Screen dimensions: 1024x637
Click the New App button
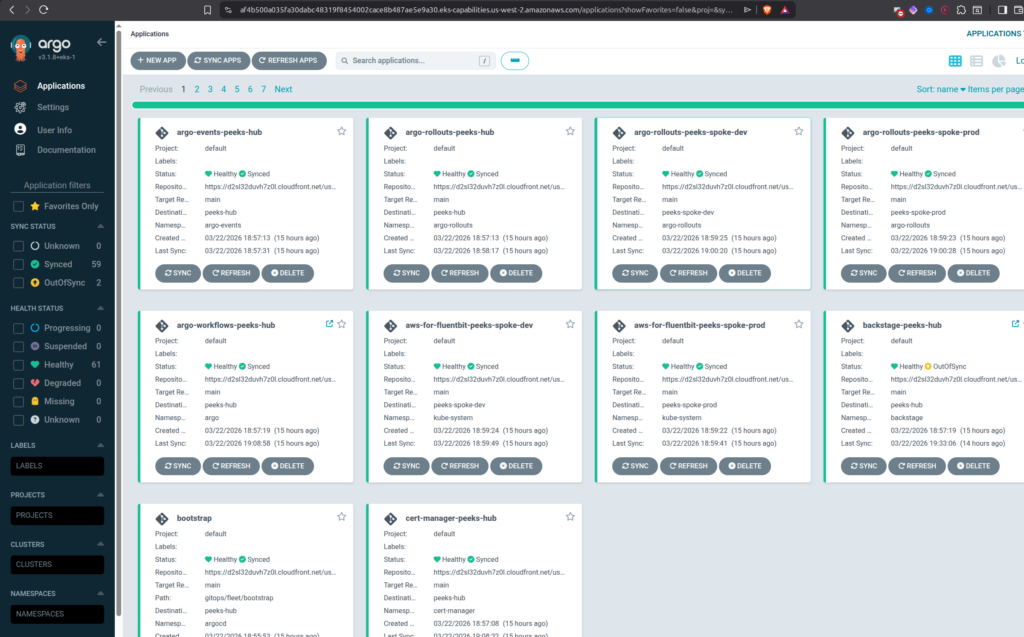[x=157, y=61]
